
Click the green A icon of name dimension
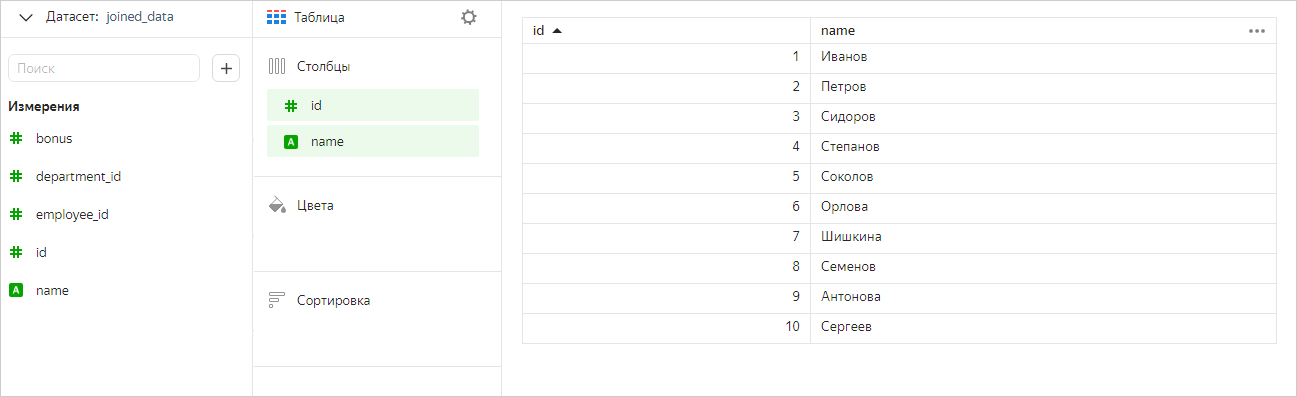(16, 290)
